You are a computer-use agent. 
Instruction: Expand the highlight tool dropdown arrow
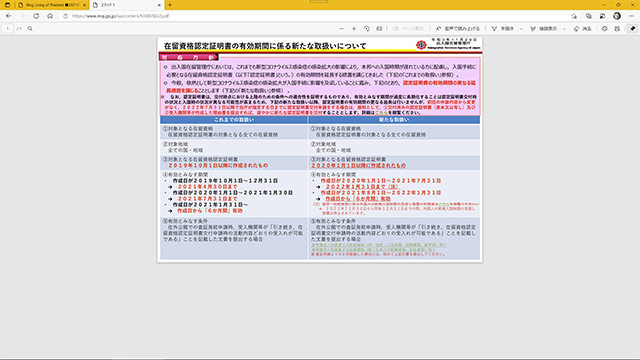click(x=564, y=29)
